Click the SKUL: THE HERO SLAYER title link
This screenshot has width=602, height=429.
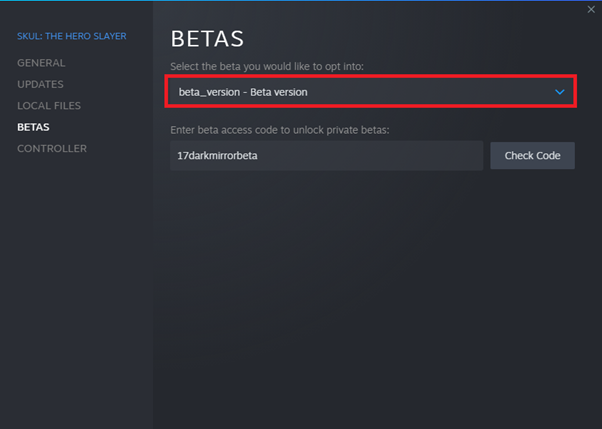(71, 36)
